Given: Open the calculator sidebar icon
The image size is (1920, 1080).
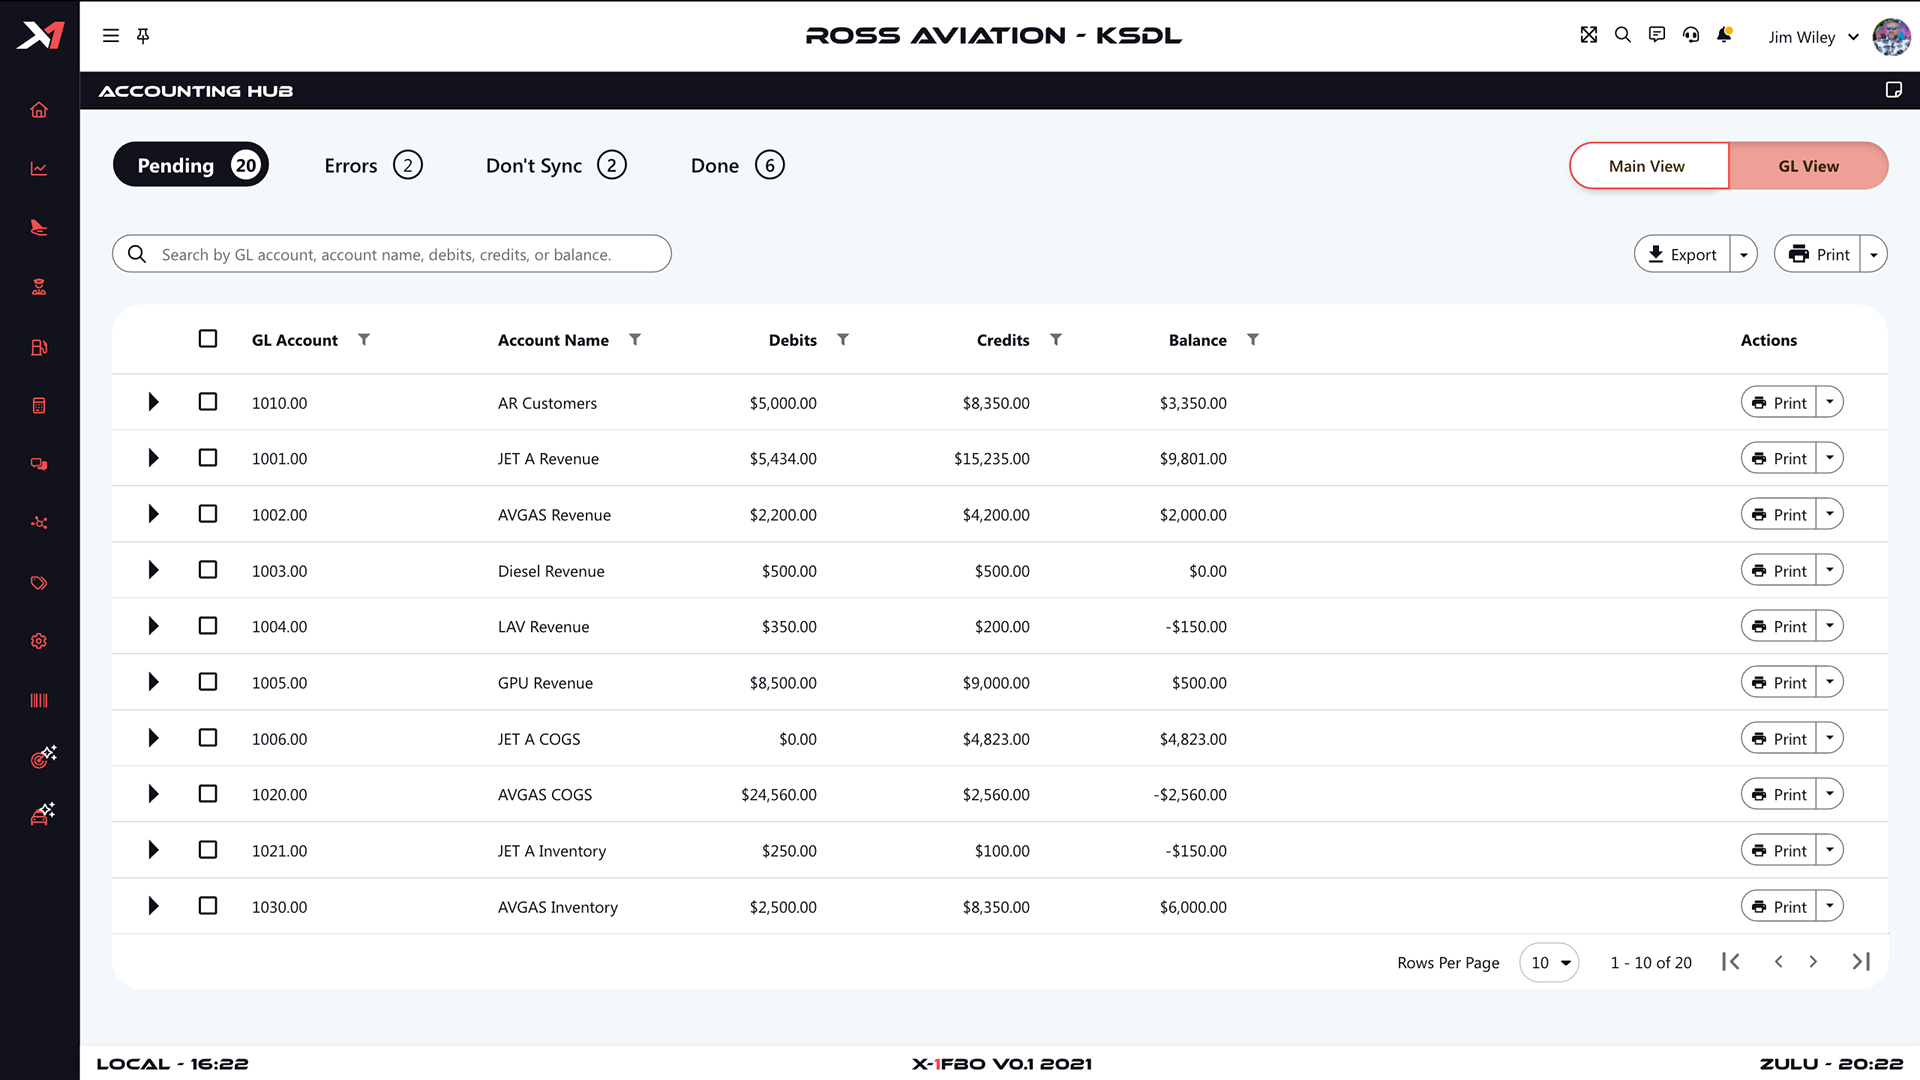Looking at the screenshot, I should click(39, 406).
